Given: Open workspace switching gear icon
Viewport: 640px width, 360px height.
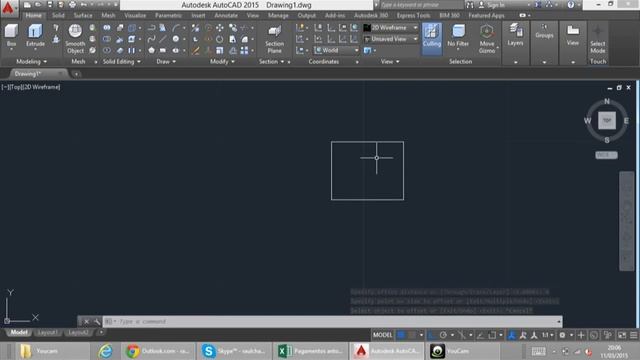Looking at the screenshot, I should [x=562, y=335].
